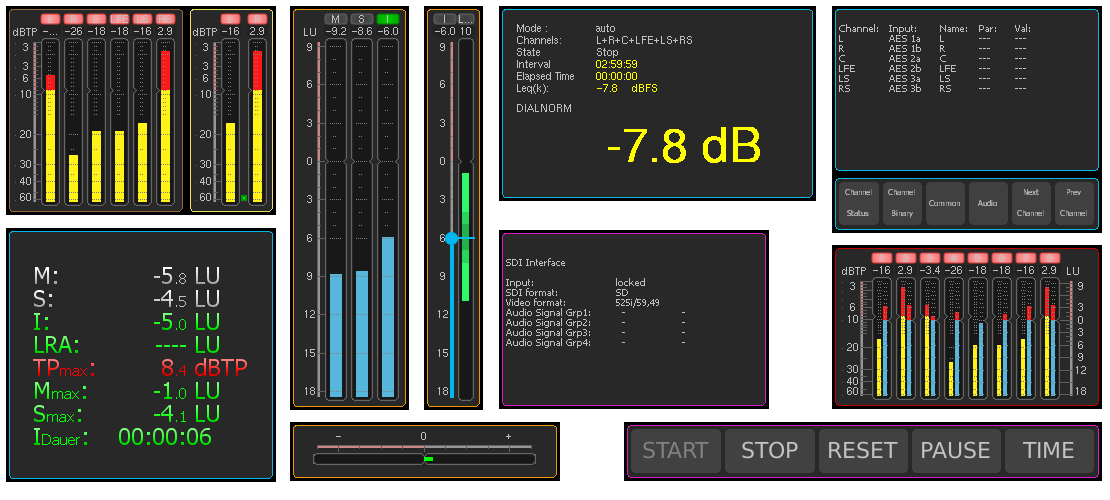
Task: Click the AES 2b input entry
Action: pos(904,69)
